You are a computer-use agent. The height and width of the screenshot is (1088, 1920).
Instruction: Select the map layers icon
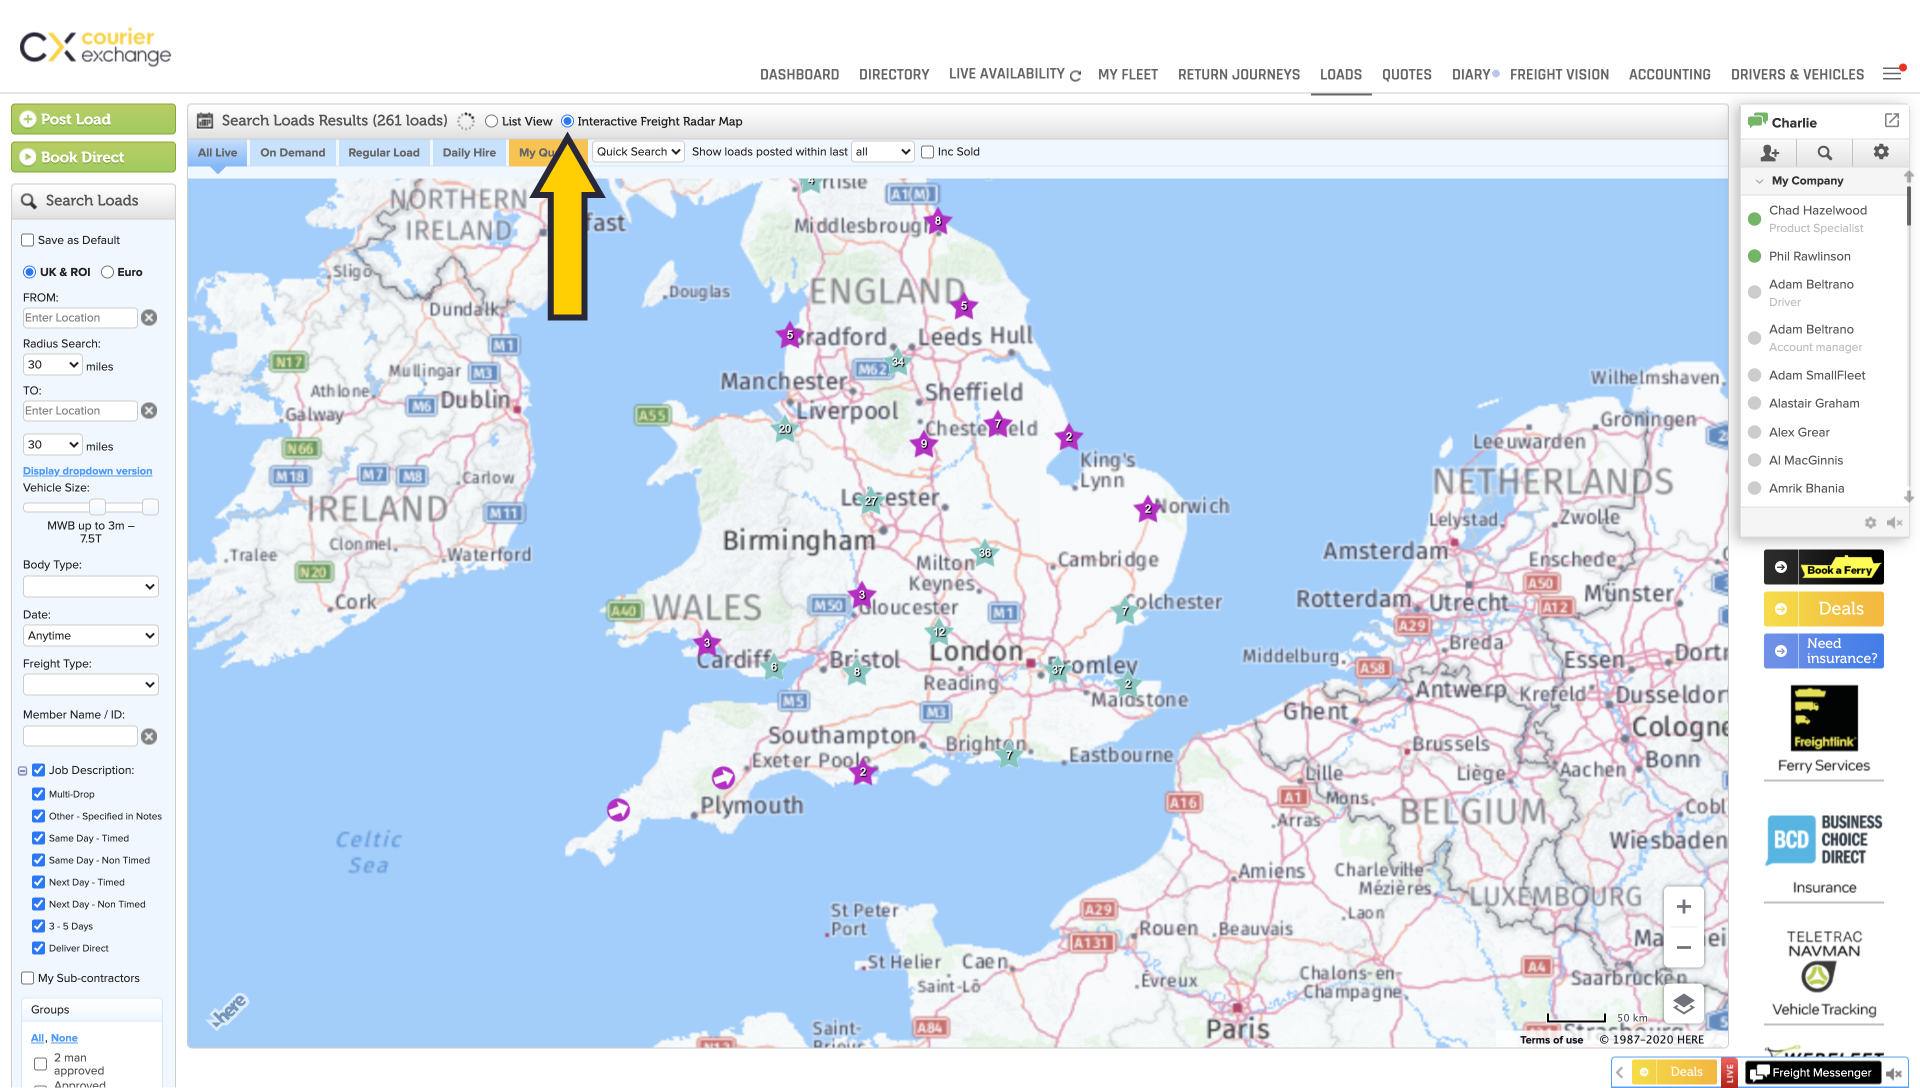[x=1684, y=1004]
